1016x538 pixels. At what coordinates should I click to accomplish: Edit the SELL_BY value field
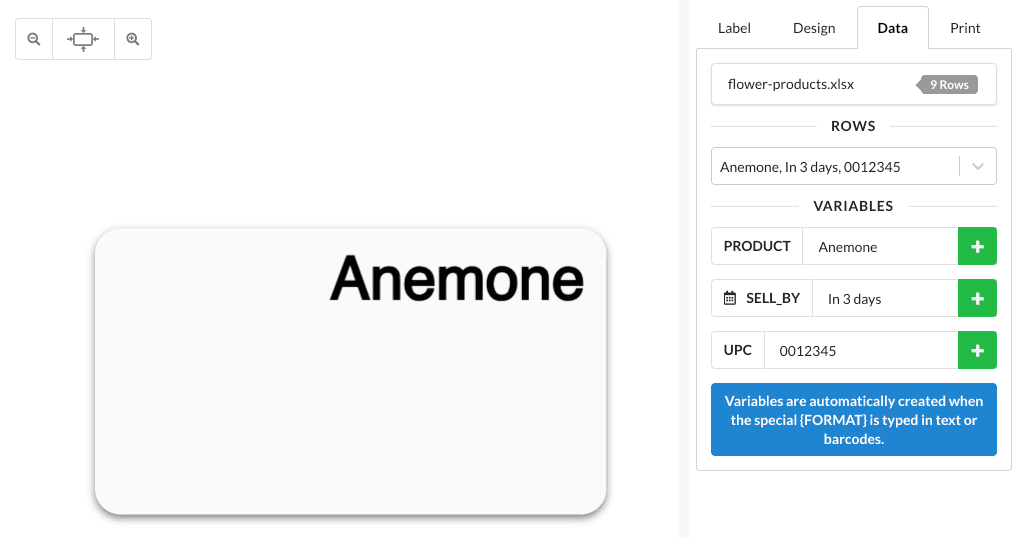(x=885, y=298)
